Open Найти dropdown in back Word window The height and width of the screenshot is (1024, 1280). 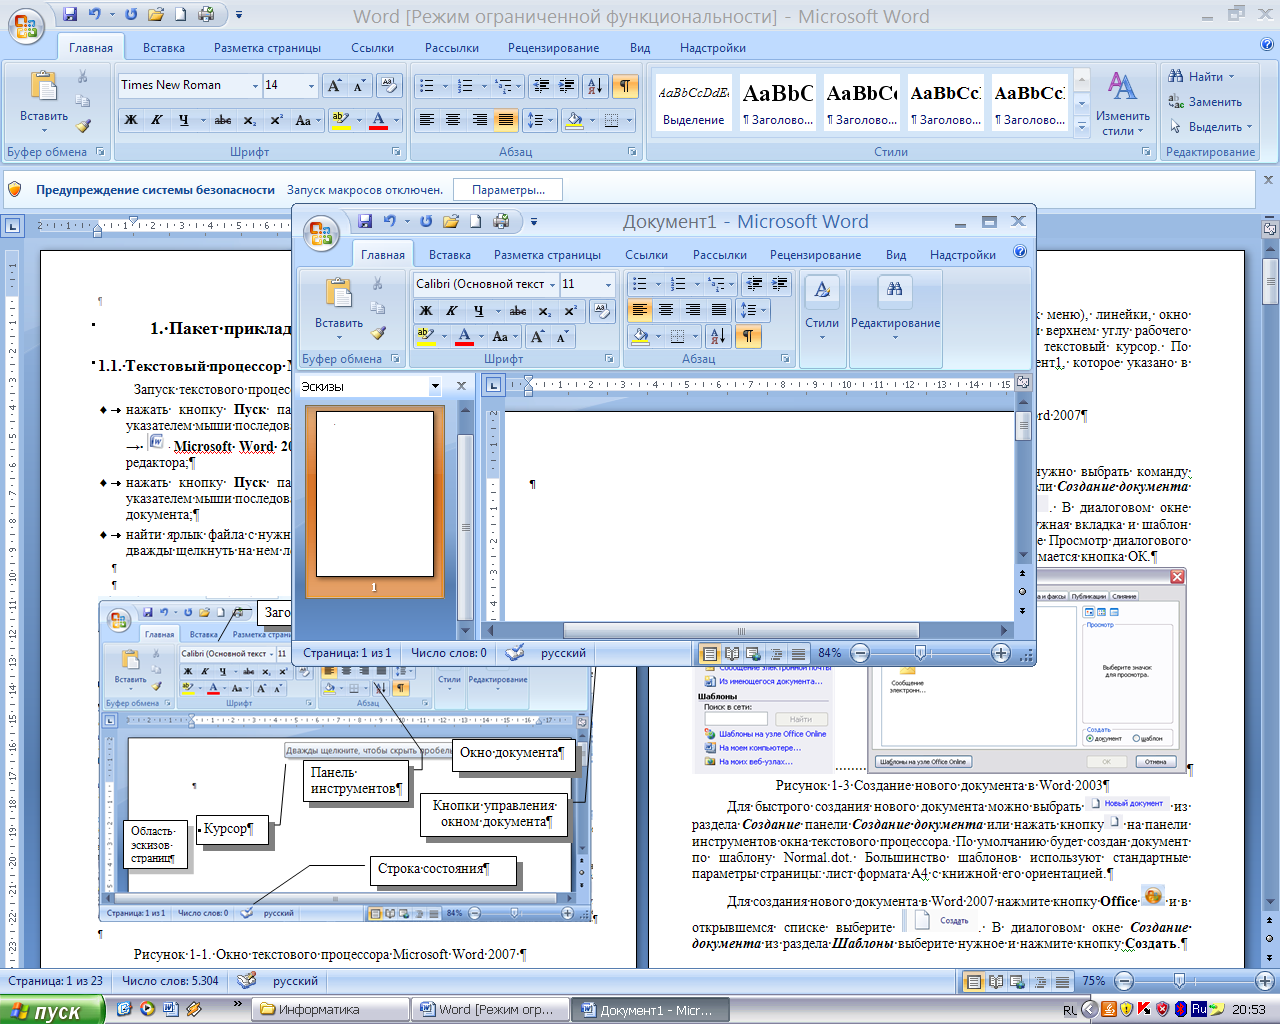(1231, 77)
